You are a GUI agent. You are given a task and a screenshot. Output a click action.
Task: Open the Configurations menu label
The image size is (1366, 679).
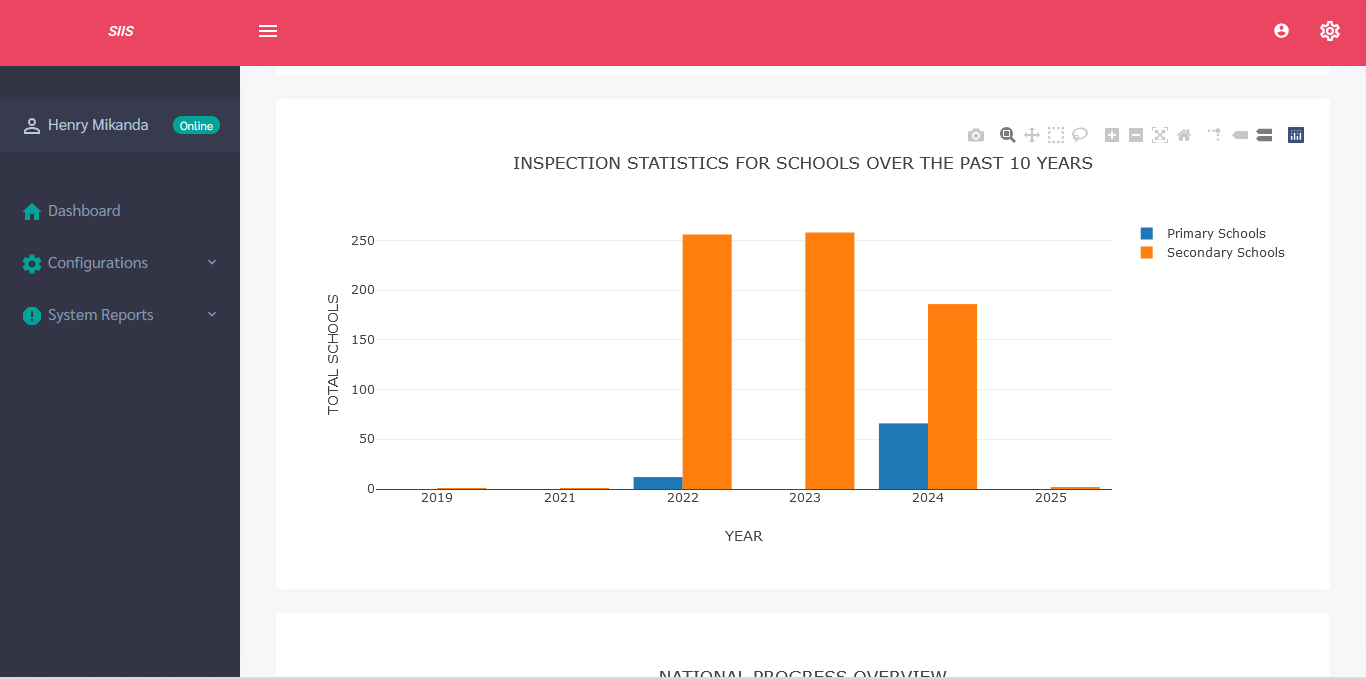[x=98, y=263]
